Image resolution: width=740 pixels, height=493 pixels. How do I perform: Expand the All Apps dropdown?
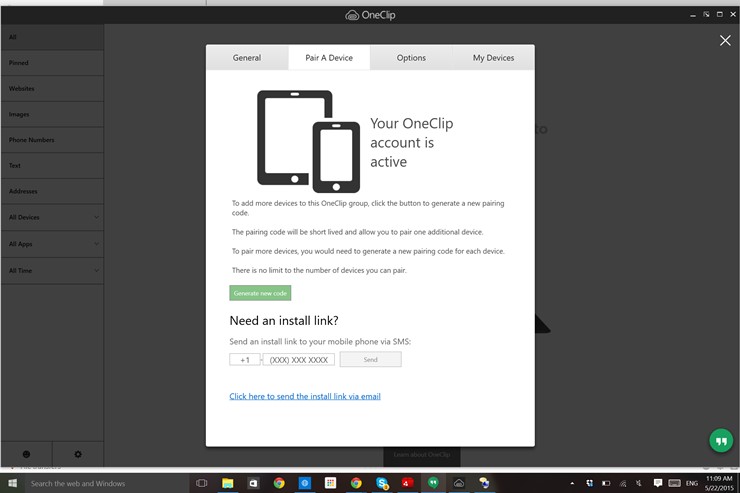point(52,244)
